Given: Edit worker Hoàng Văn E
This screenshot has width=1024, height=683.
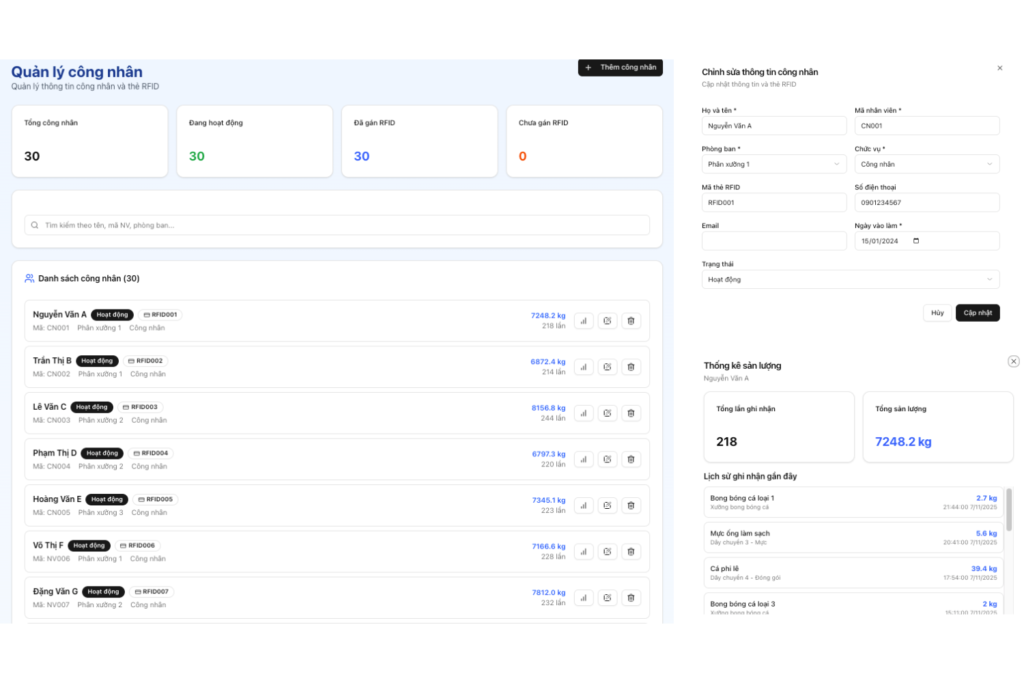Looking at the screenshot, I should tap(607, 506).
